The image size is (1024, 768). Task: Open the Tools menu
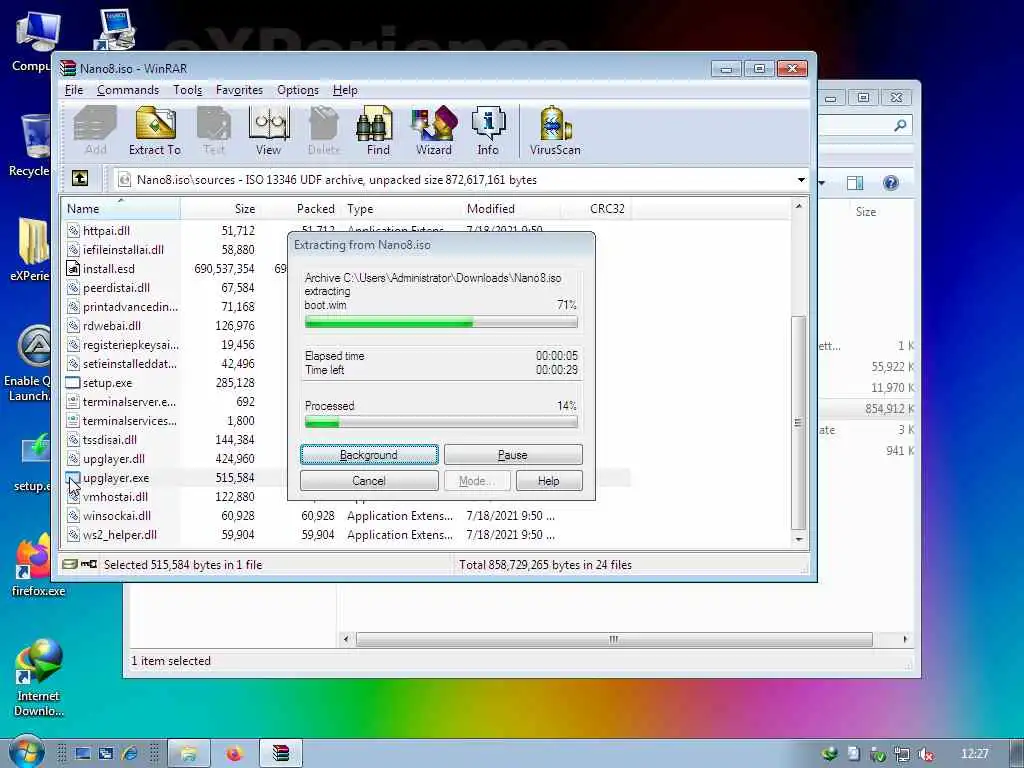pyautogui.click(x=187, y=90)
